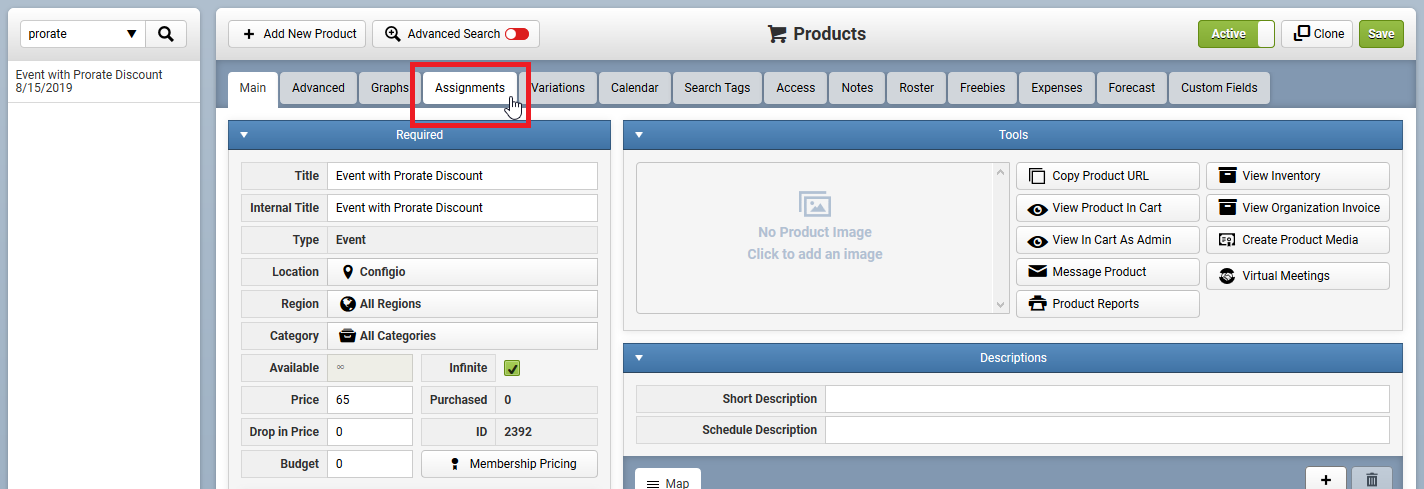Switch to the Advanced tab

[318, 88]
